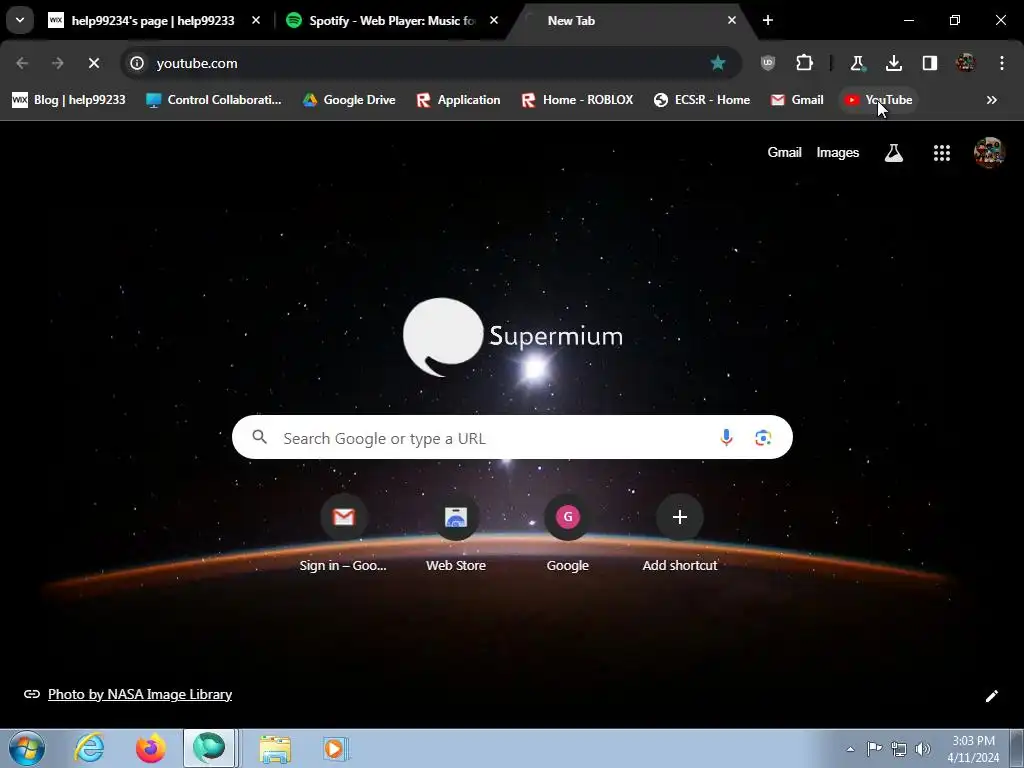Open a new tab with plus button
1024x768 pixels.
click(768, 20)
